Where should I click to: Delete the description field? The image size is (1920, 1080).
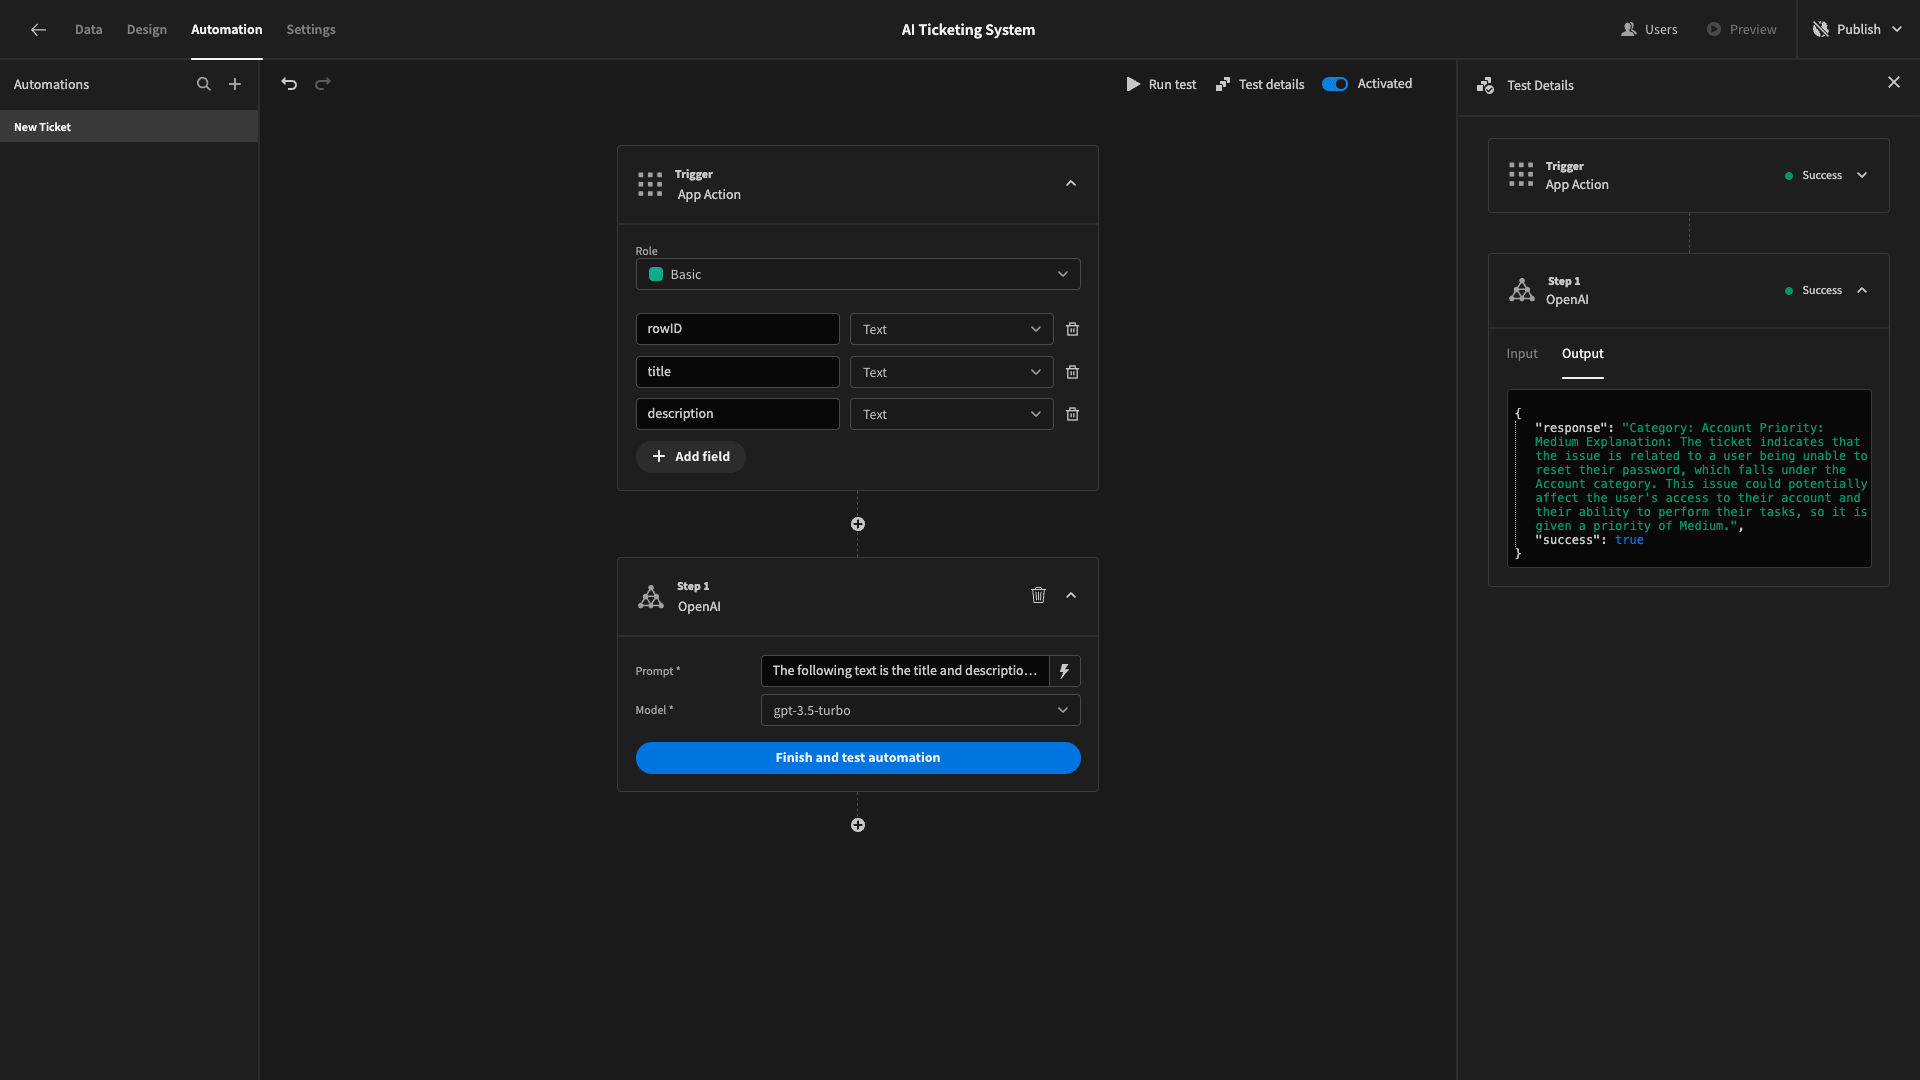[1072, 414]
